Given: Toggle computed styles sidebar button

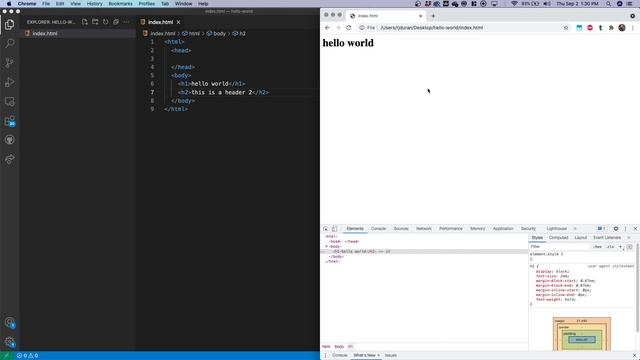Looking at the screenshot, I should click(629, 247).
